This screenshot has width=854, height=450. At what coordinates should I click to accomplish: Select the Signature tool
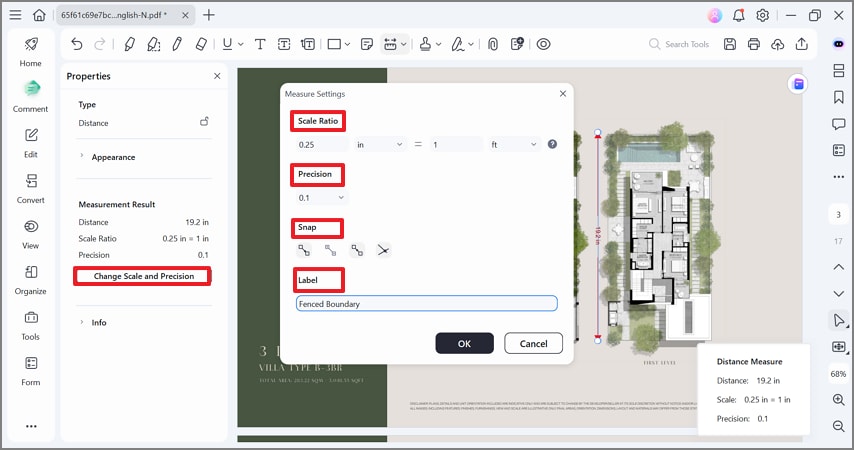pos(458,44)
